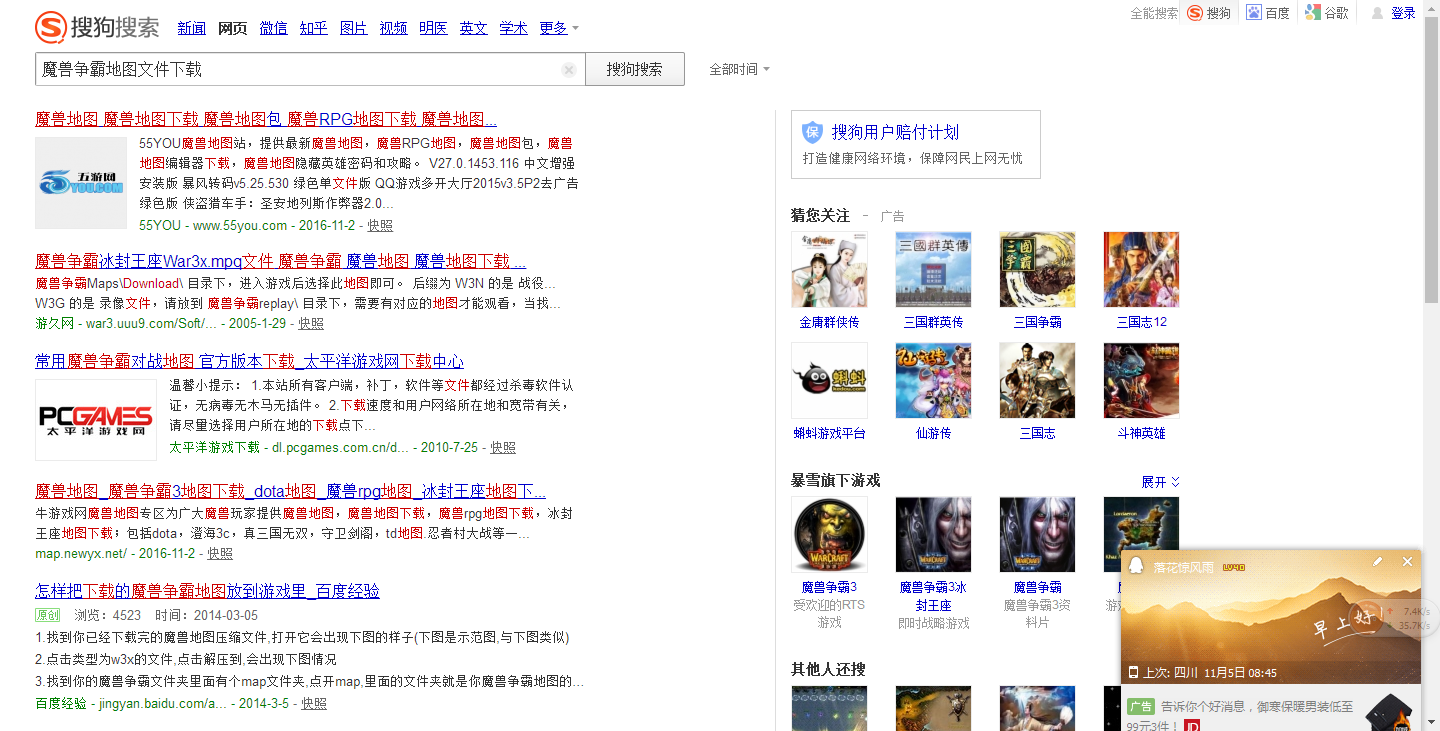Open the 快照 snapshot for the 游久网 result
Image resolution: width=1440 pixels, height=731 pixels.
click(x=311, y=324)
